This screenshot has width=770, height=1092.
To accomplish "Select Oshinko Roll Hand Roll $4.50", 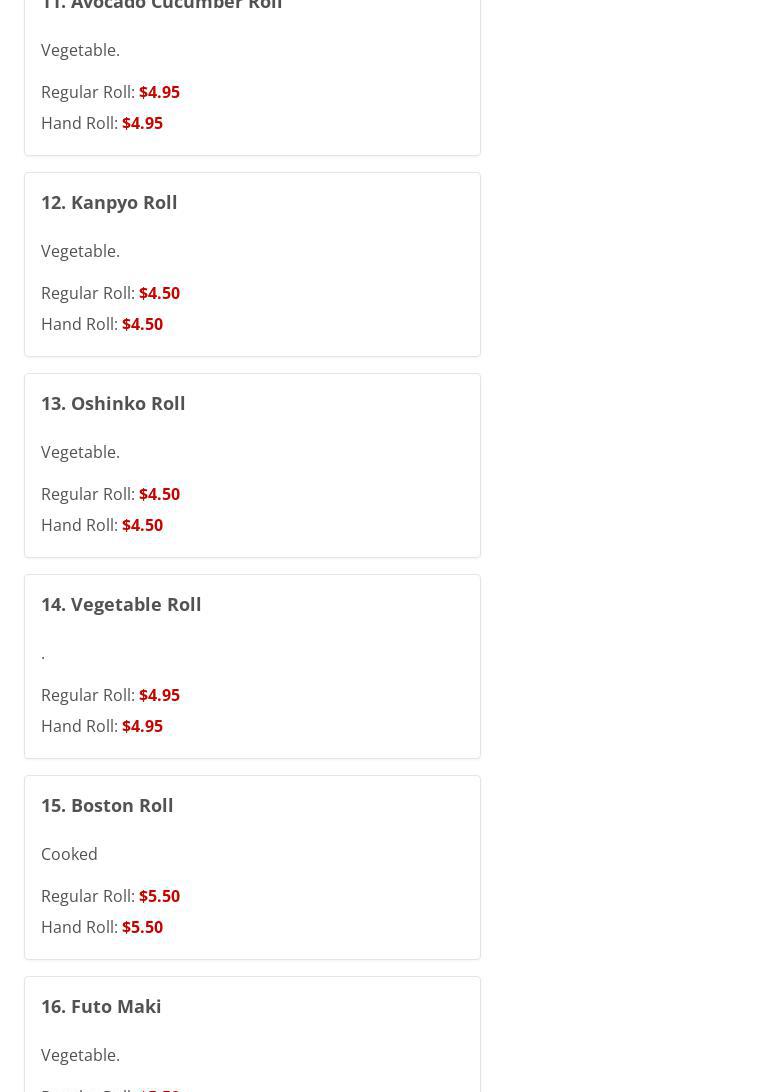I will coord(142,525).
